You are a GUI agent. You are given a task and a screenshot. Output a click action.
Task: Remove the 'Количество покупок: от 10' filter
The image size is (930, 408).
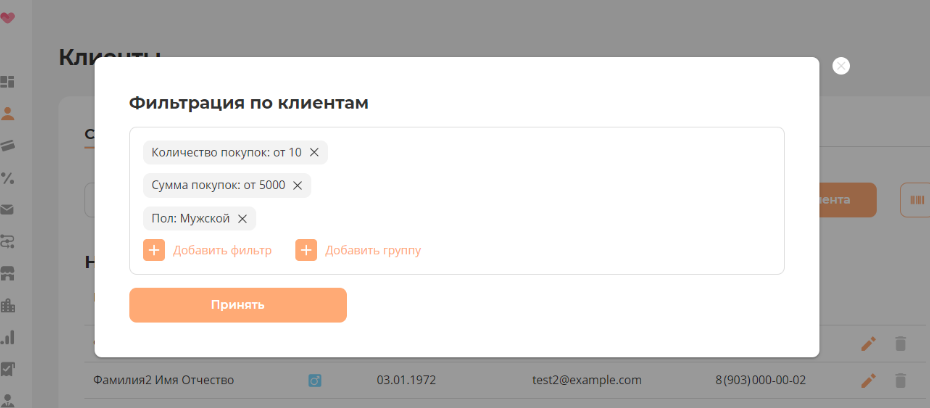pyautogui.click(x=314, y=152)
